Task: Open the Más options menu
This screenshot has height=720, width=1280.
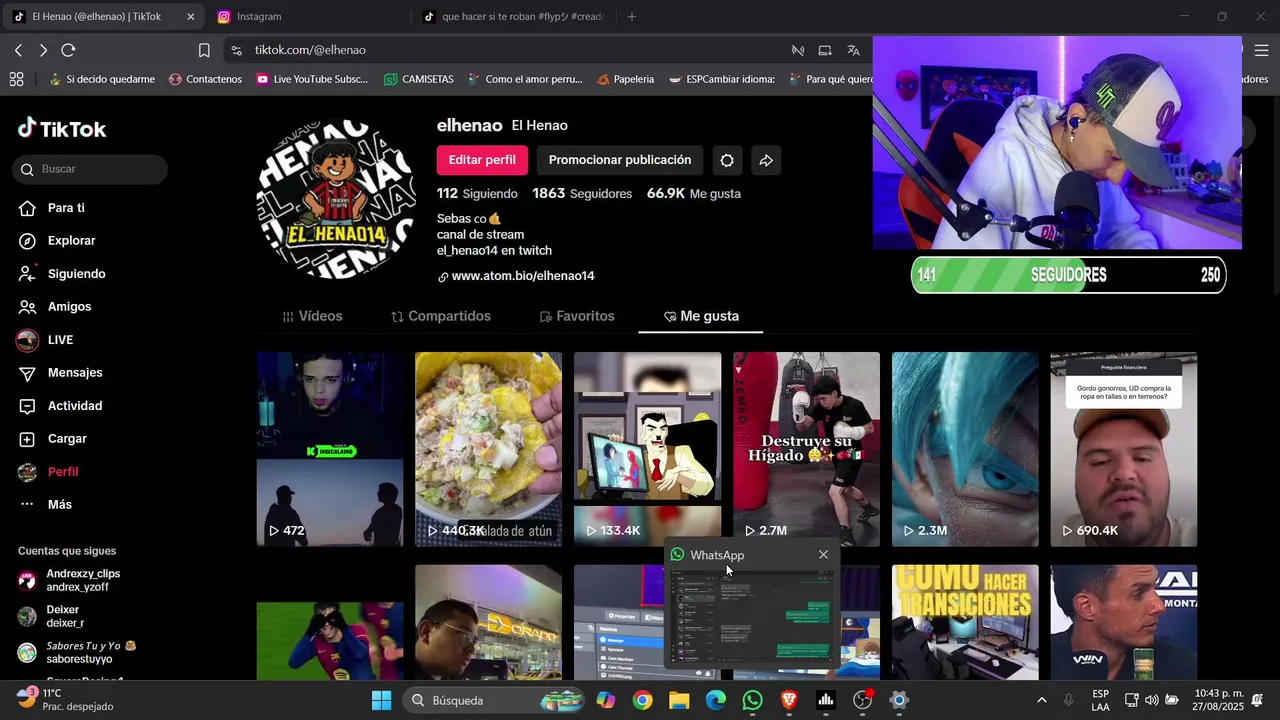Action: click(59, 505)
